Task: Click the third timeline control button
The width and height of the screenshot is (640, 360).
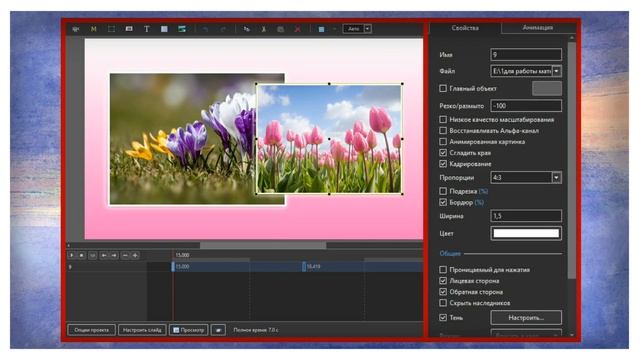Action: click(93, 255)
